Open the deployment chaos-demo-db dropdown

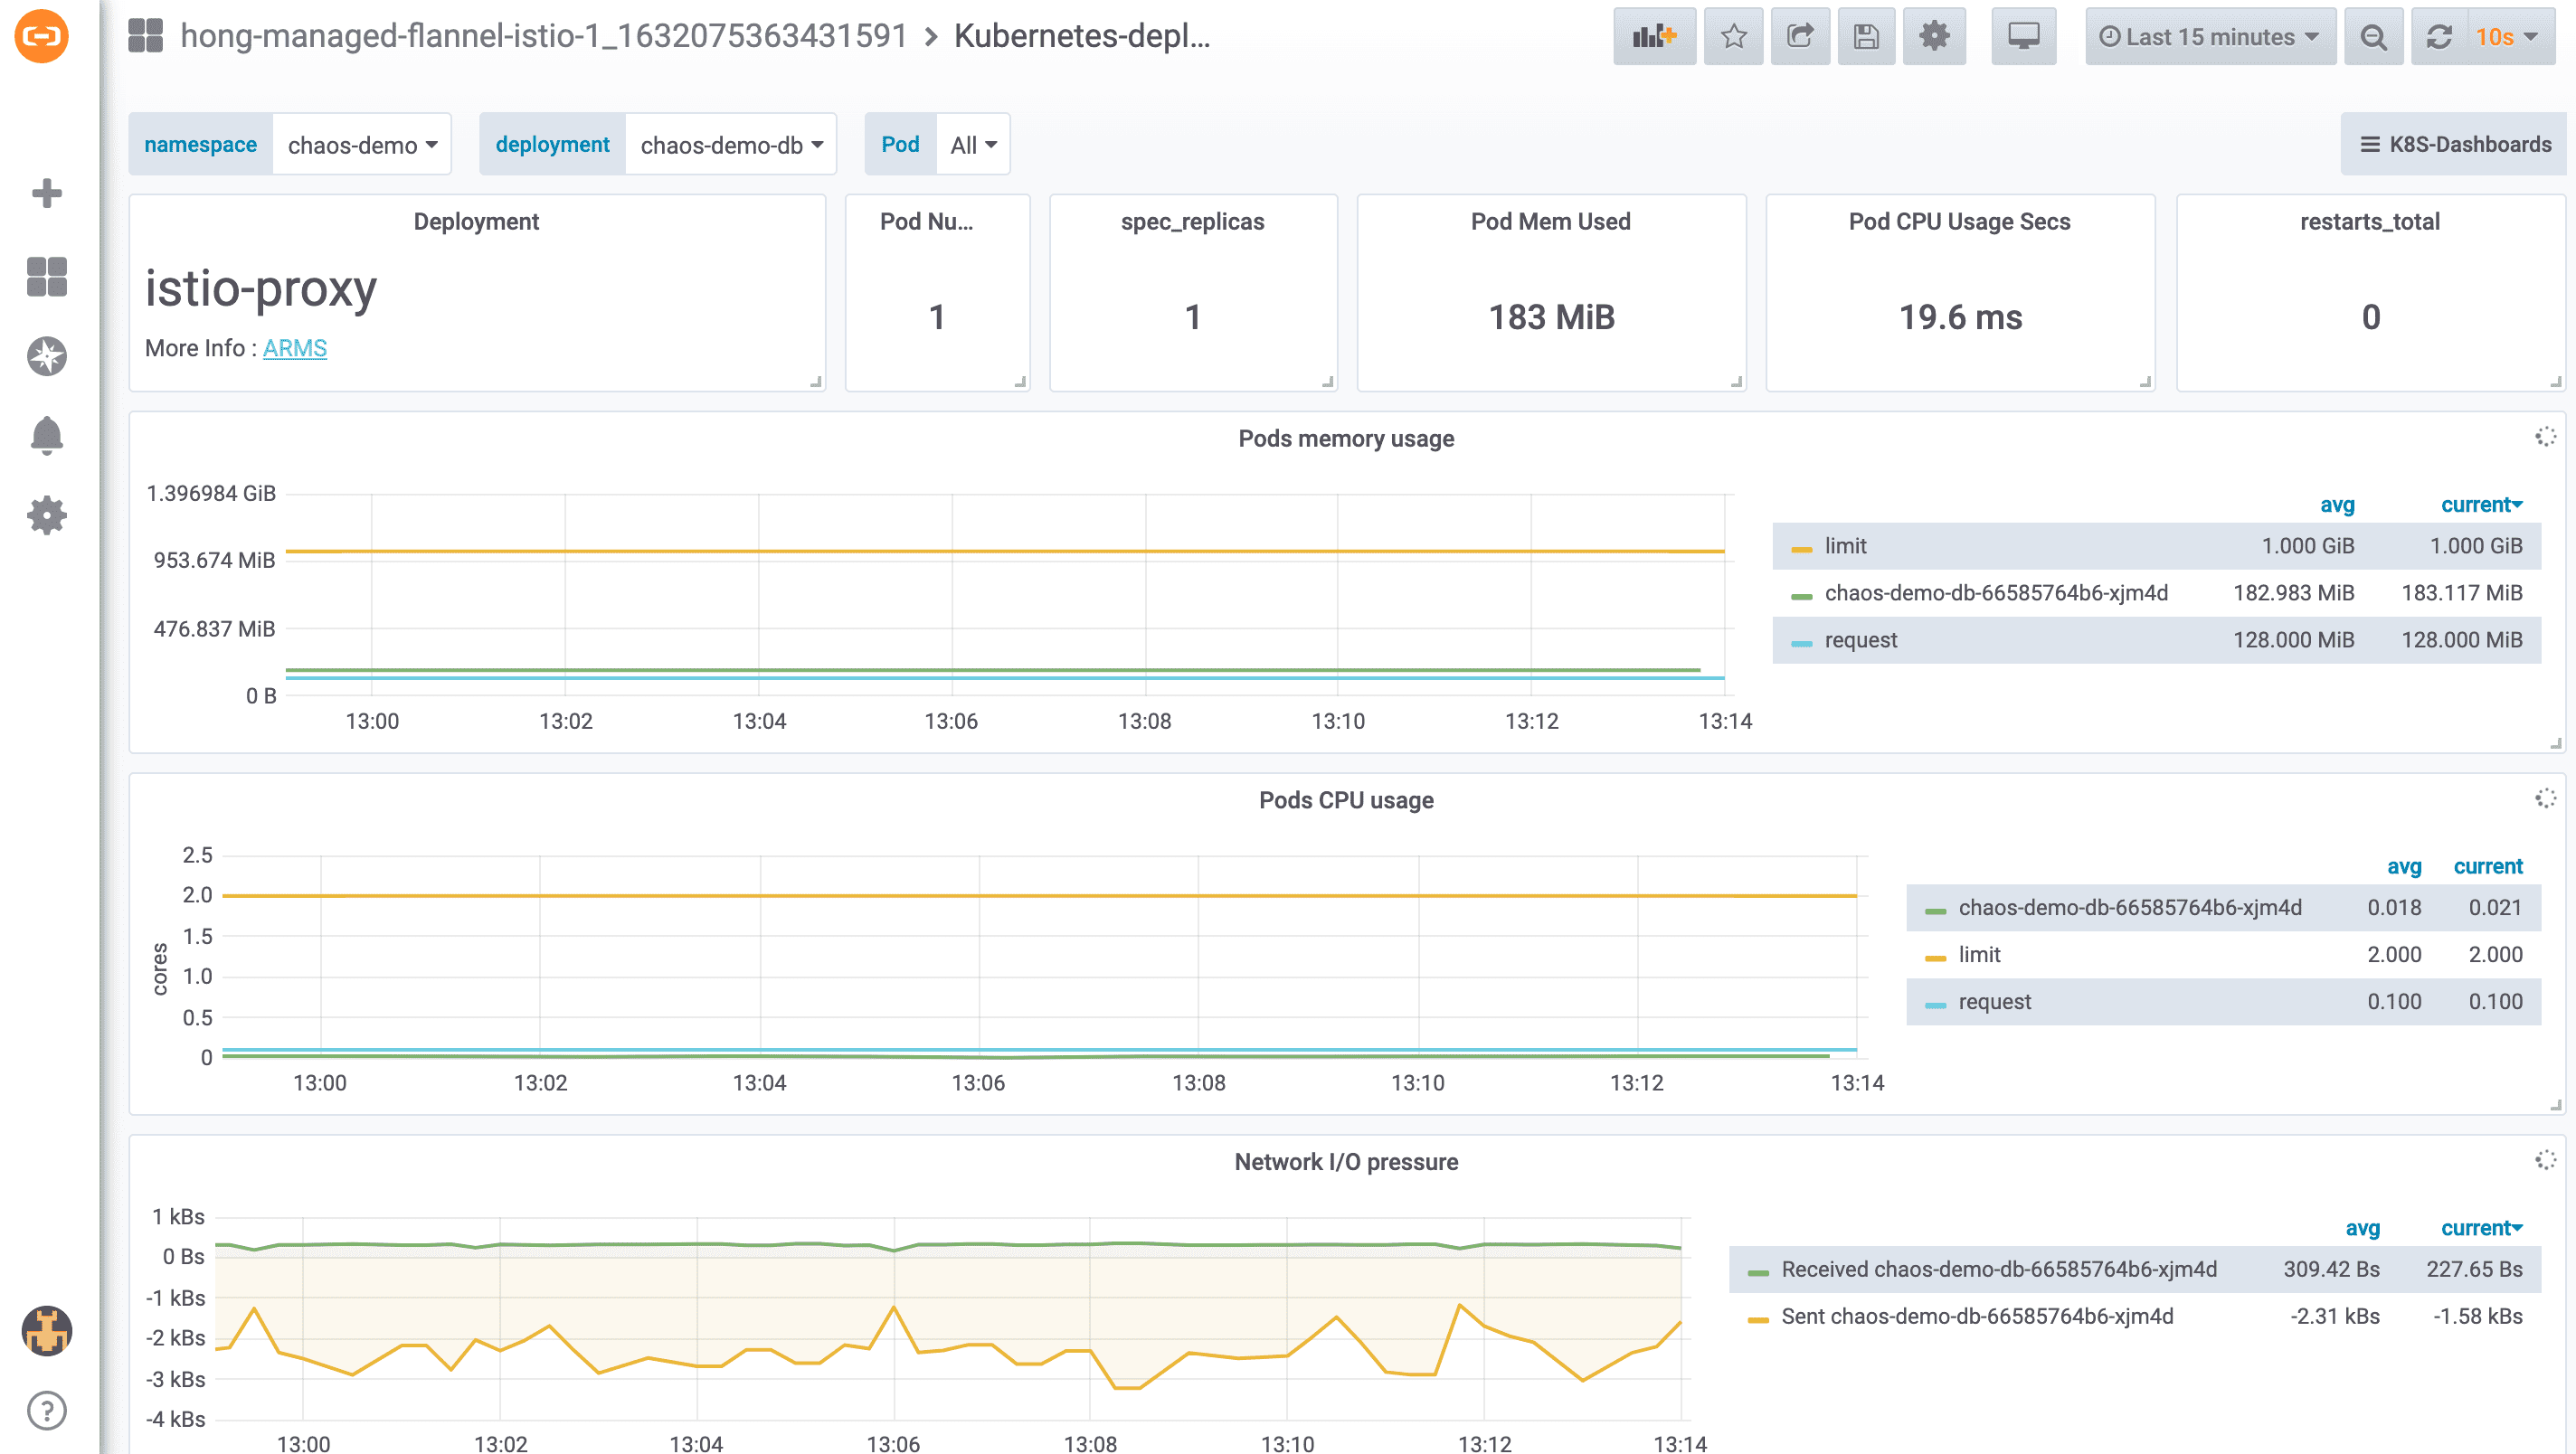point(730,145)
